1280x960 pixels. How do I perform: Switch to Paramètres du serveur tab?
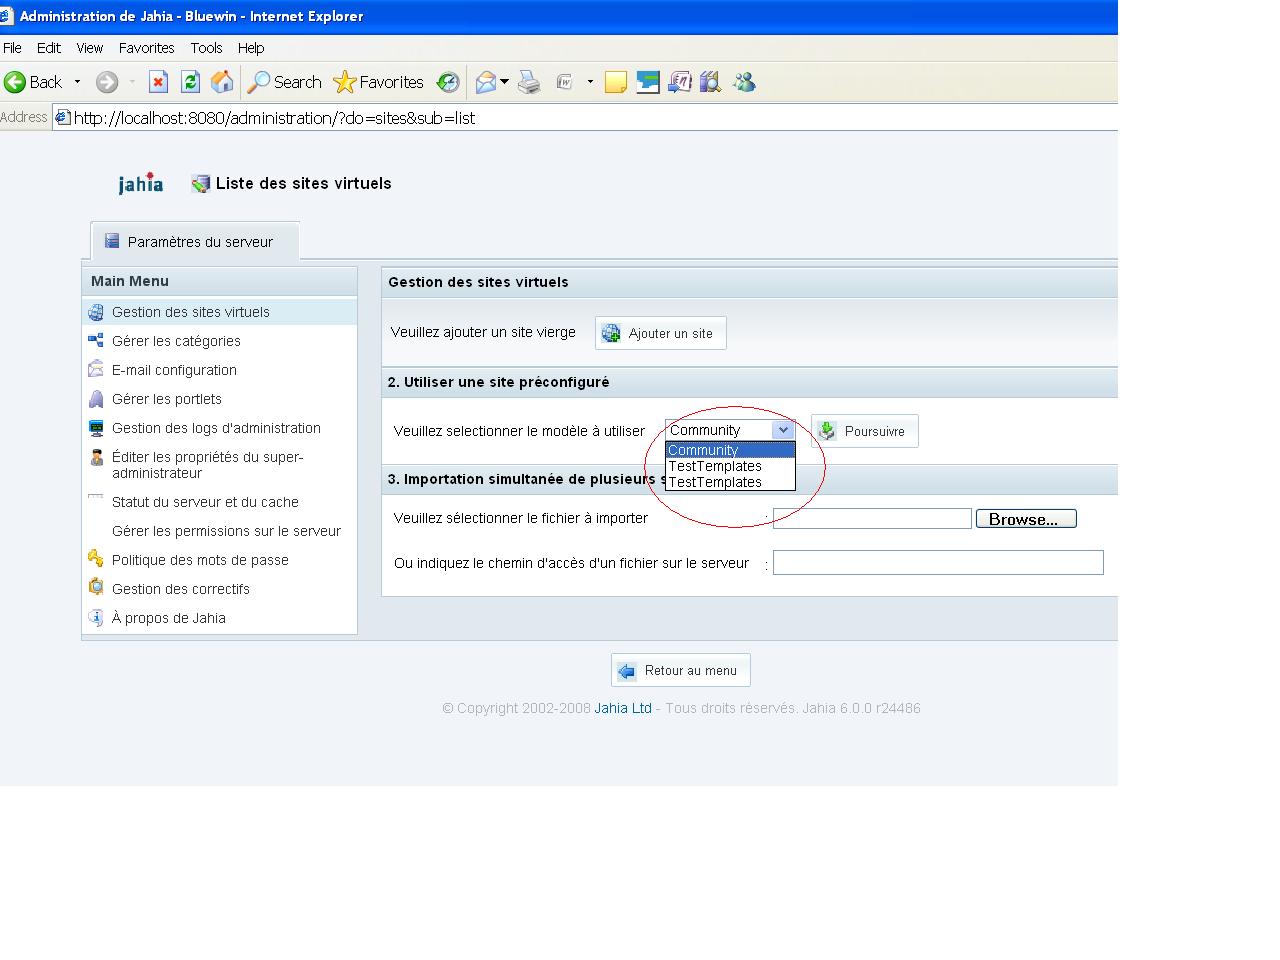click(195, 242)
